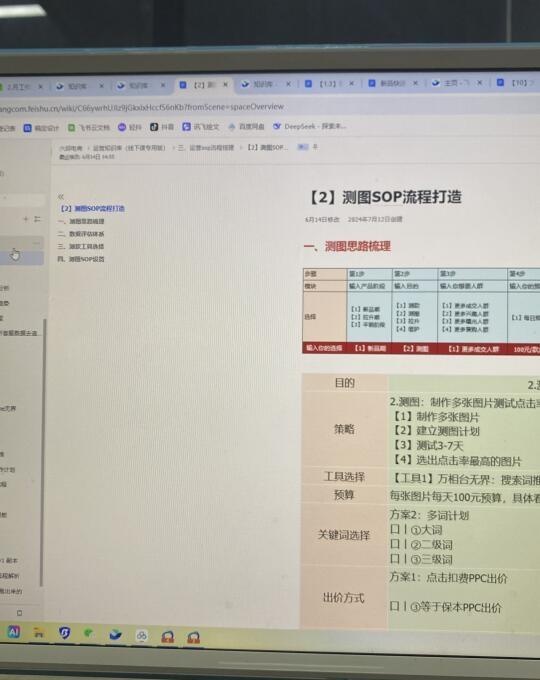This screenshot has width=540, height=680.
Task: Open the 百度网盘 bookmark
Action: 246,127
